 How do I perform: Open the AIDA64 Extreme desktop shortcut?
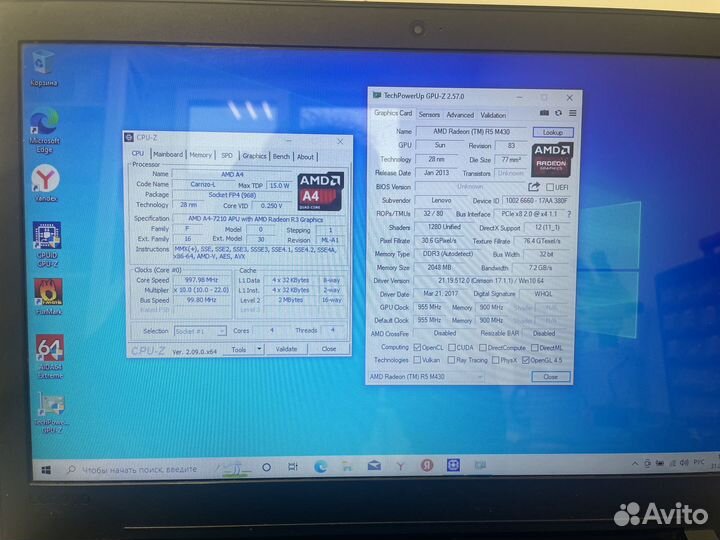[x=50, y=357]
